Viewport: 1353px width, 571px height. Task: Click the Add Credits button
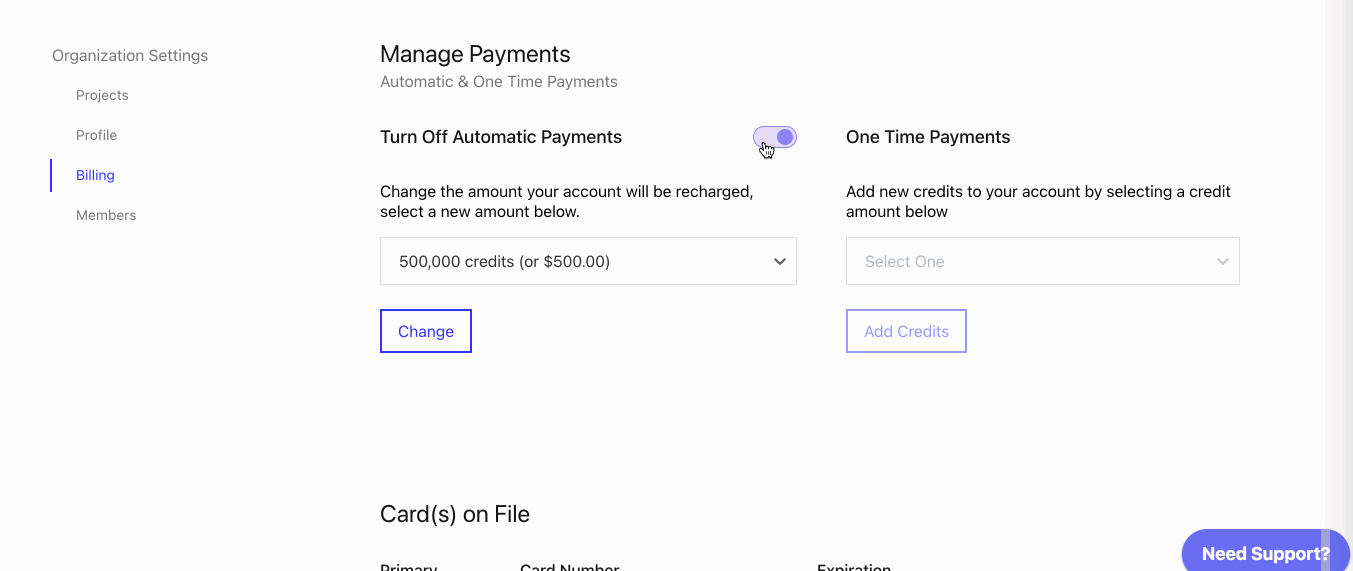pos(906,331)
